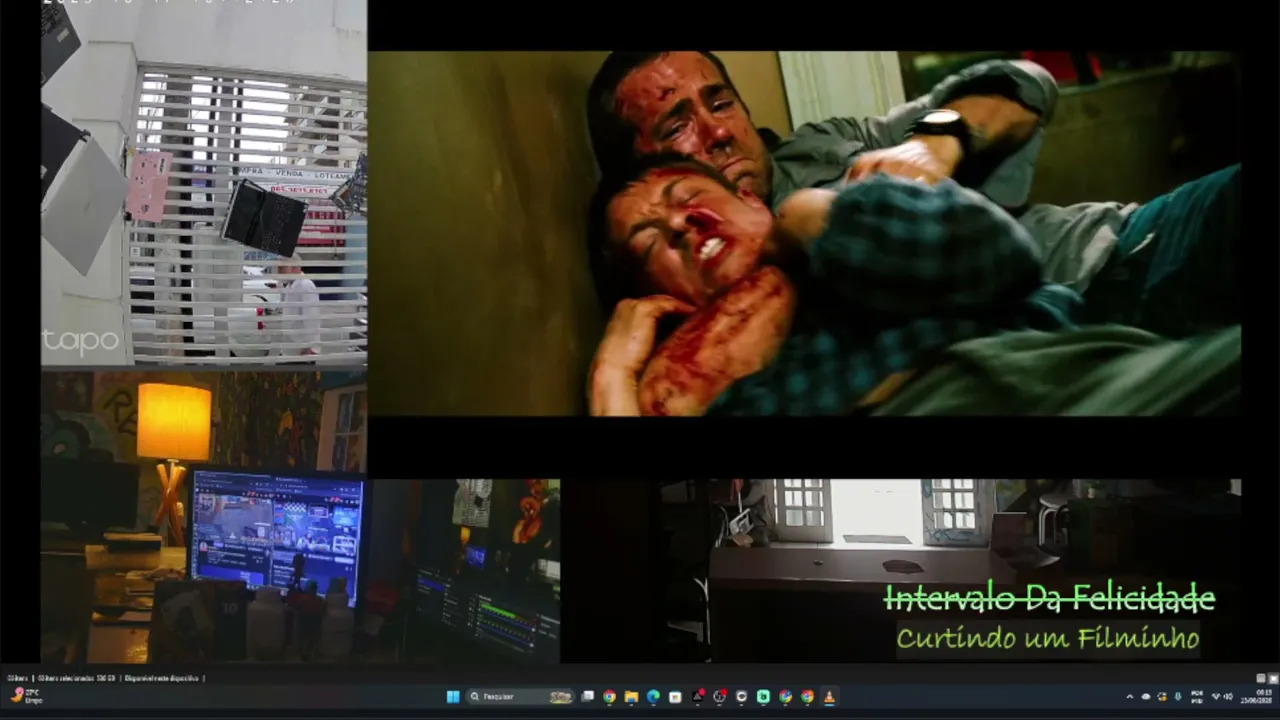Screen dimensions: 1280x720
Task: Switch to VLC media player in taskbar
Action: [829, 697]
